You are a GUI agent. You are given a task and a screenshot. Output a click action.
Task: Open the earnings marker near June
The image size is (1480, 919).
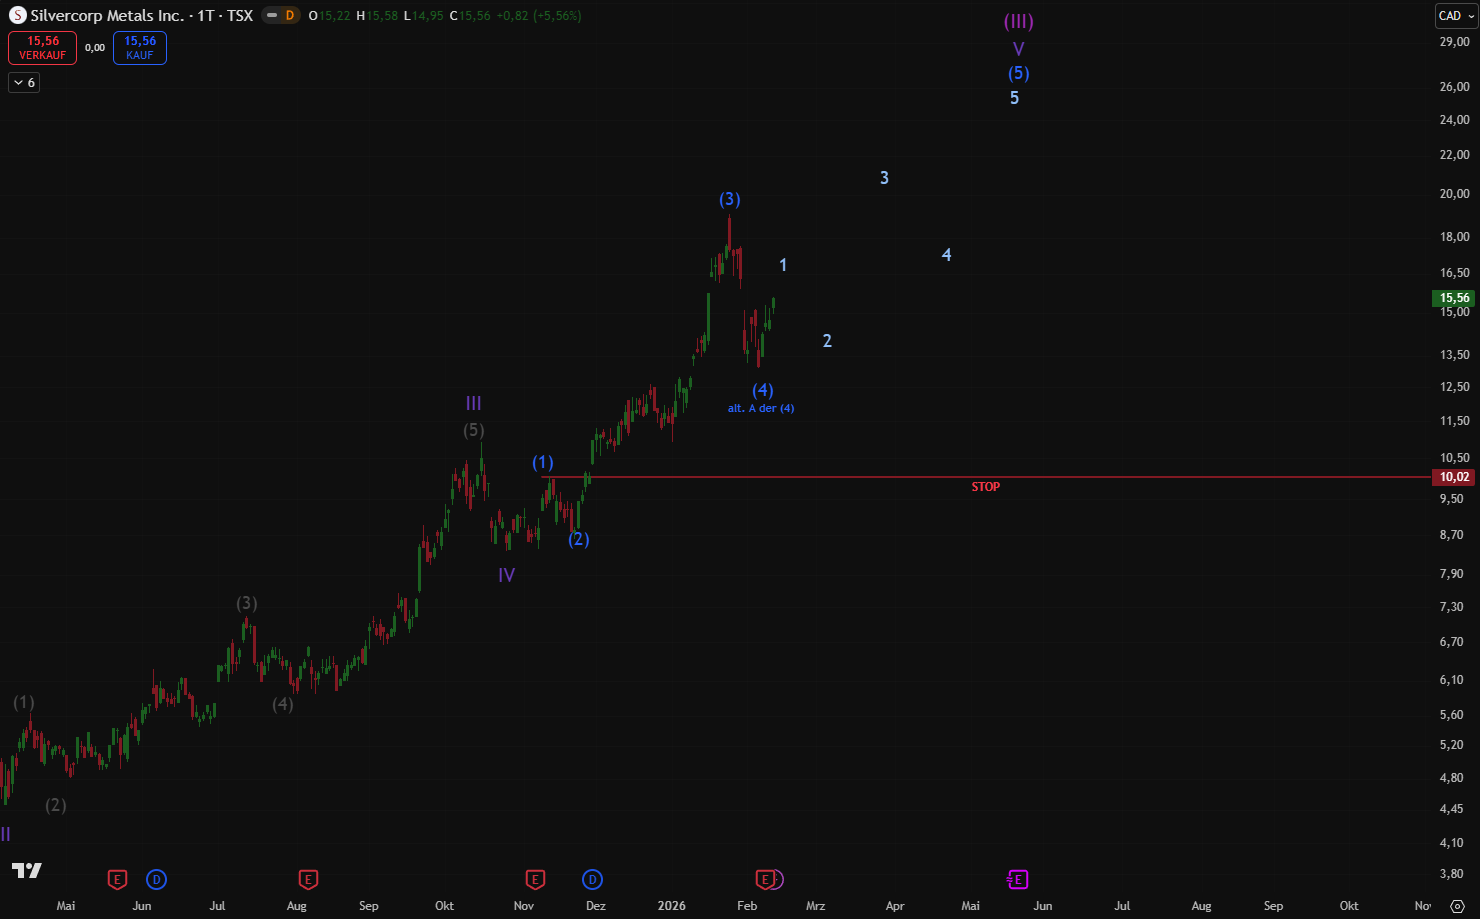[117, 880]
